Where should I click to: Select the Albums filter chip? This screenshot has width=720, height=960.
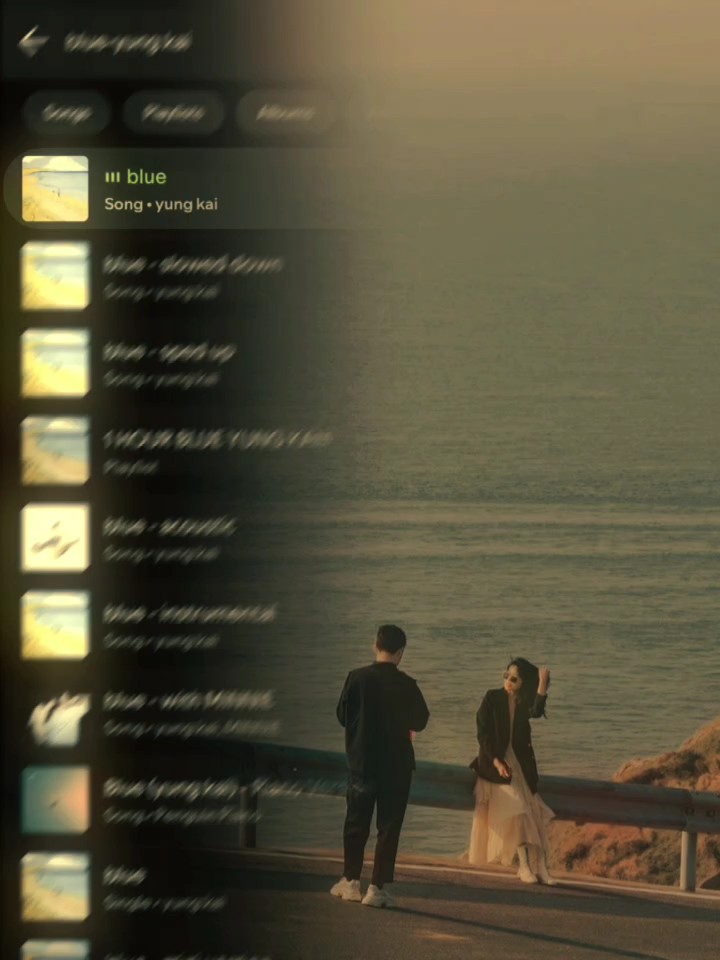[x=285, y=113]
